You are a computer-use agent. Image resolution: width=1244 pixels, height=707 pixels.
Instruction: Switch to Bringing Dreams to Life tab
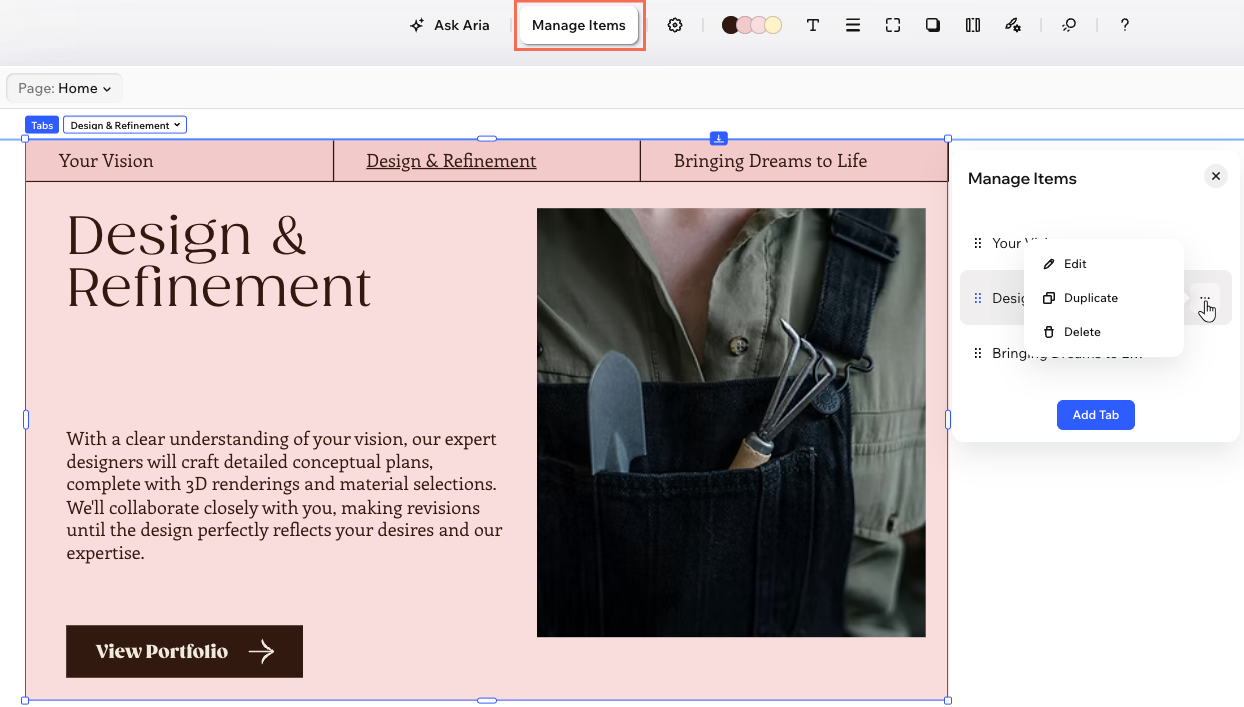770,161
